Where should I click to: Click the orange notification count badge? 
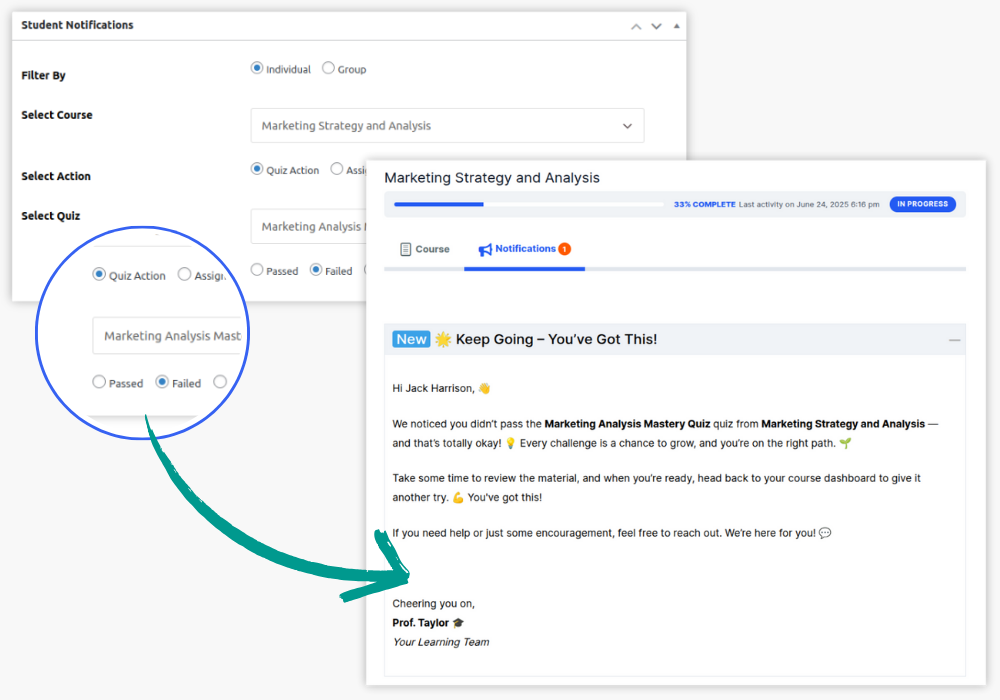564,249
